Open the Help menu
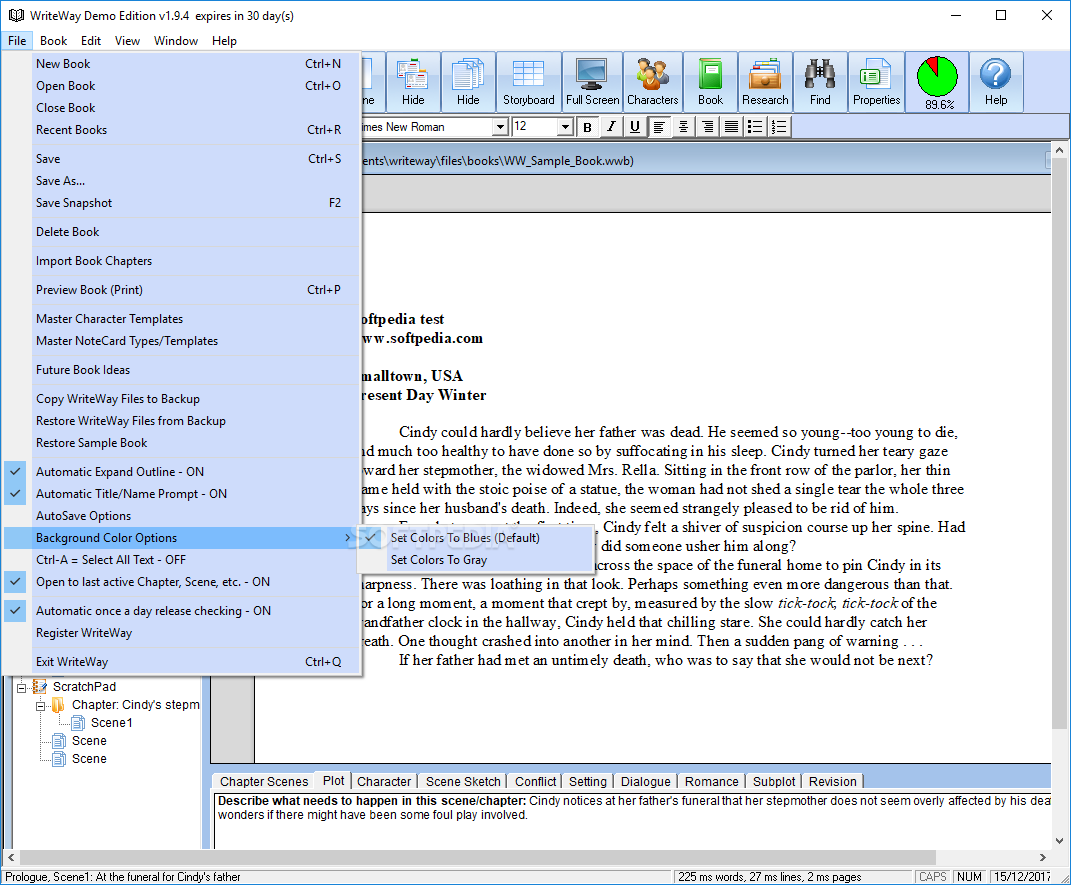This screenshot has height=885, width=1071. click(224, 41)
